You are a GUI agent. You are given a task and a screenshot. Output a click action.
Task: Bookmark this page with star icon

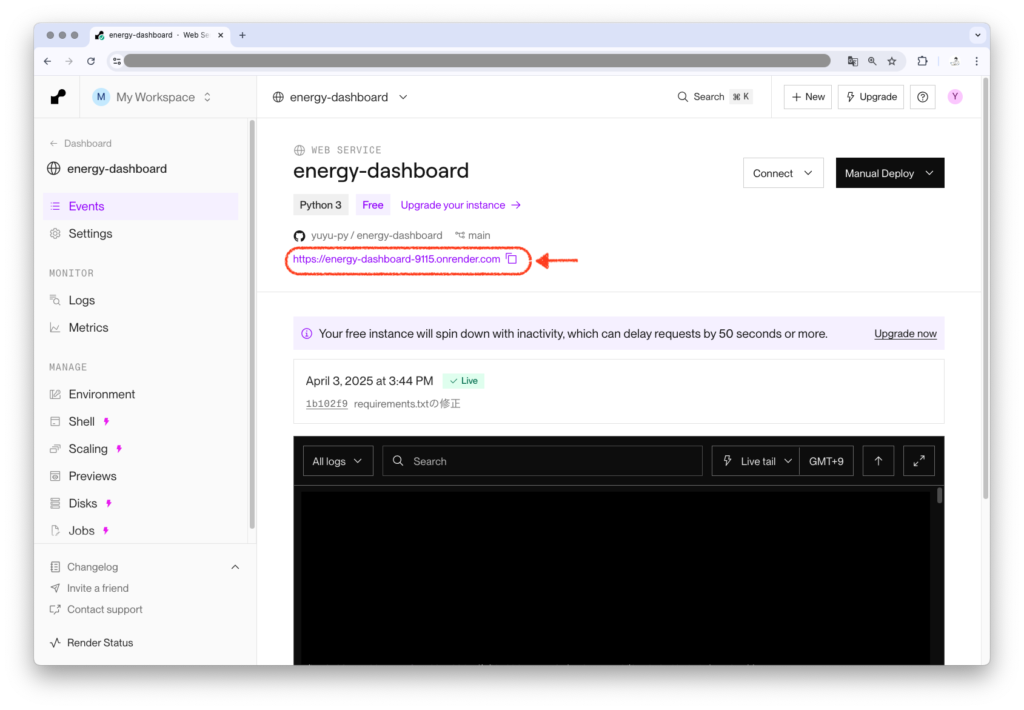pos(891,61)
